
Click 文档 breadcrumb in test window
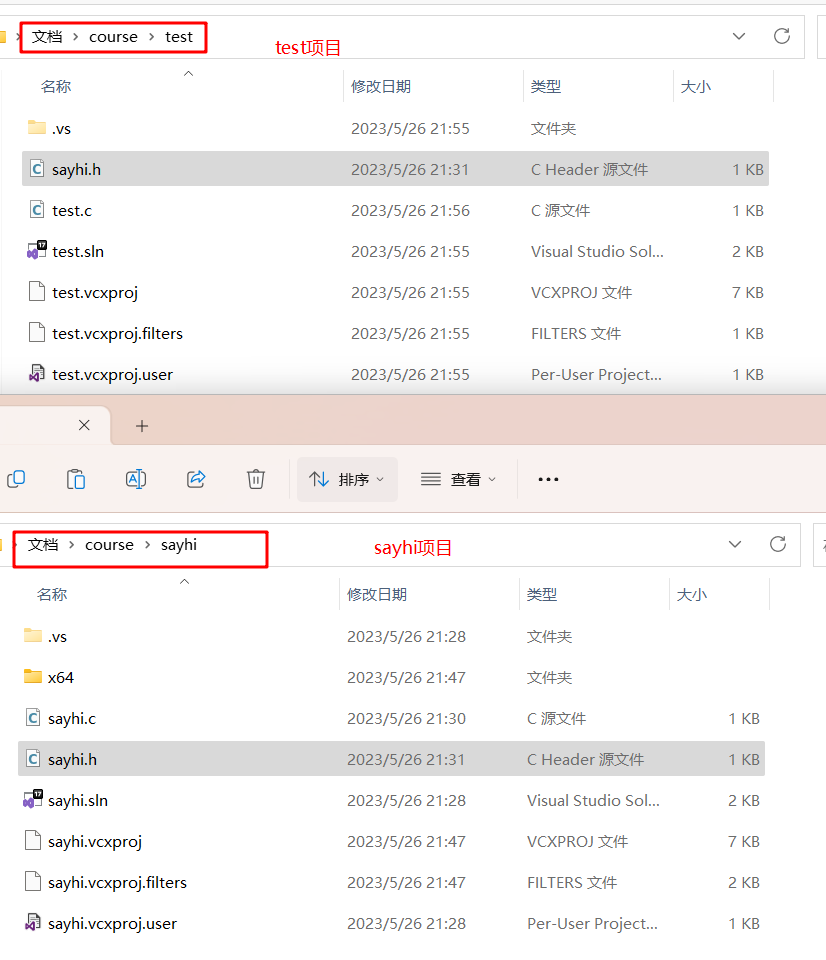coord(47,37)
